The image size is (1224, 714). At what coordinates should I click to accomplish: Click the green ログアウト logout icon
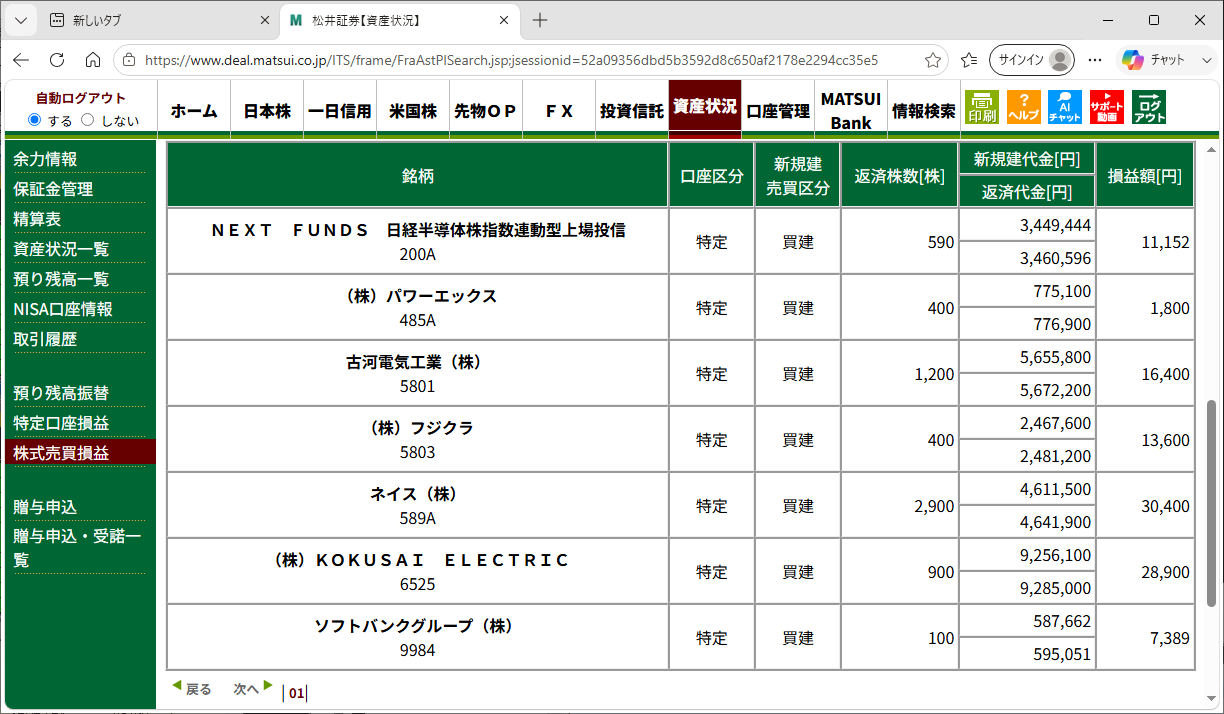(x=1149, y=107)
